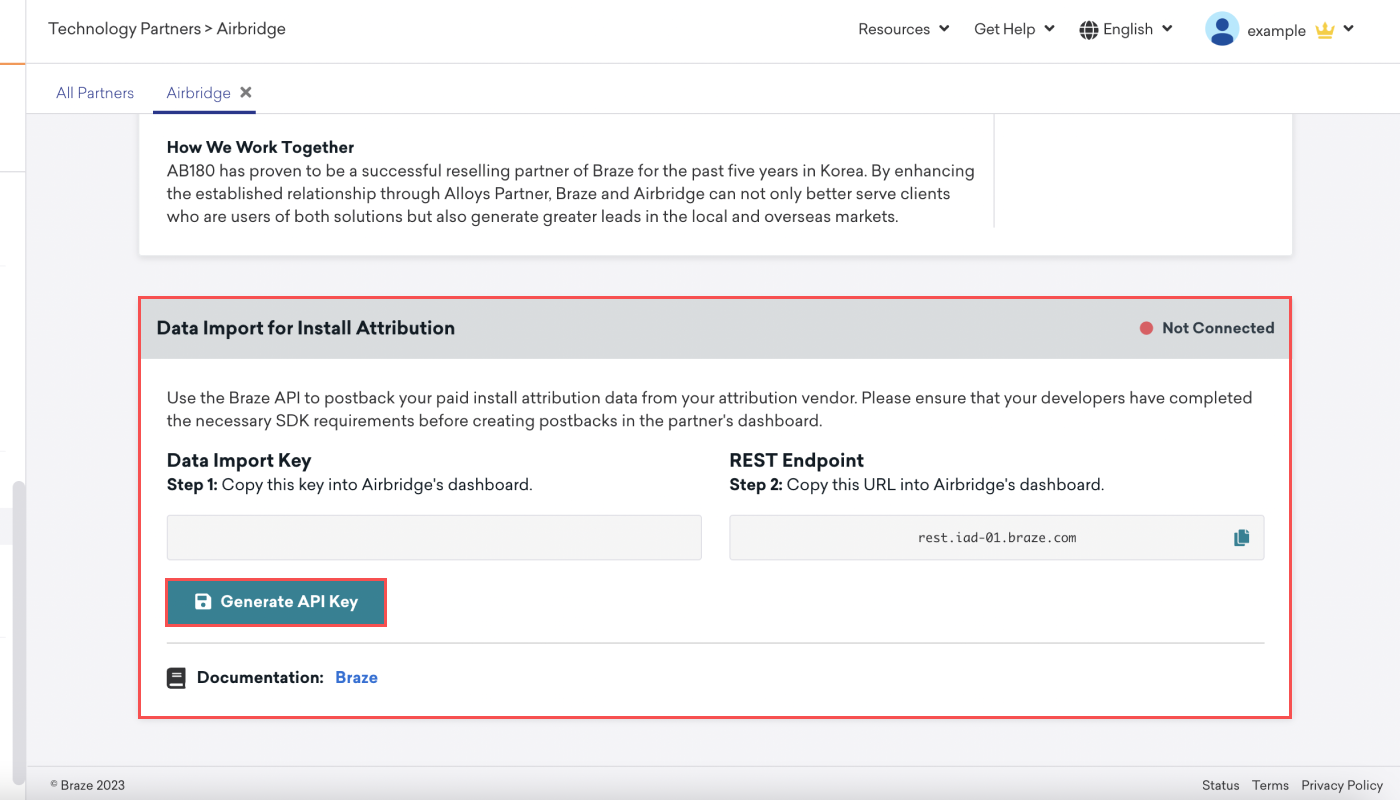Open the Braze documentation link

click(356, 678)
